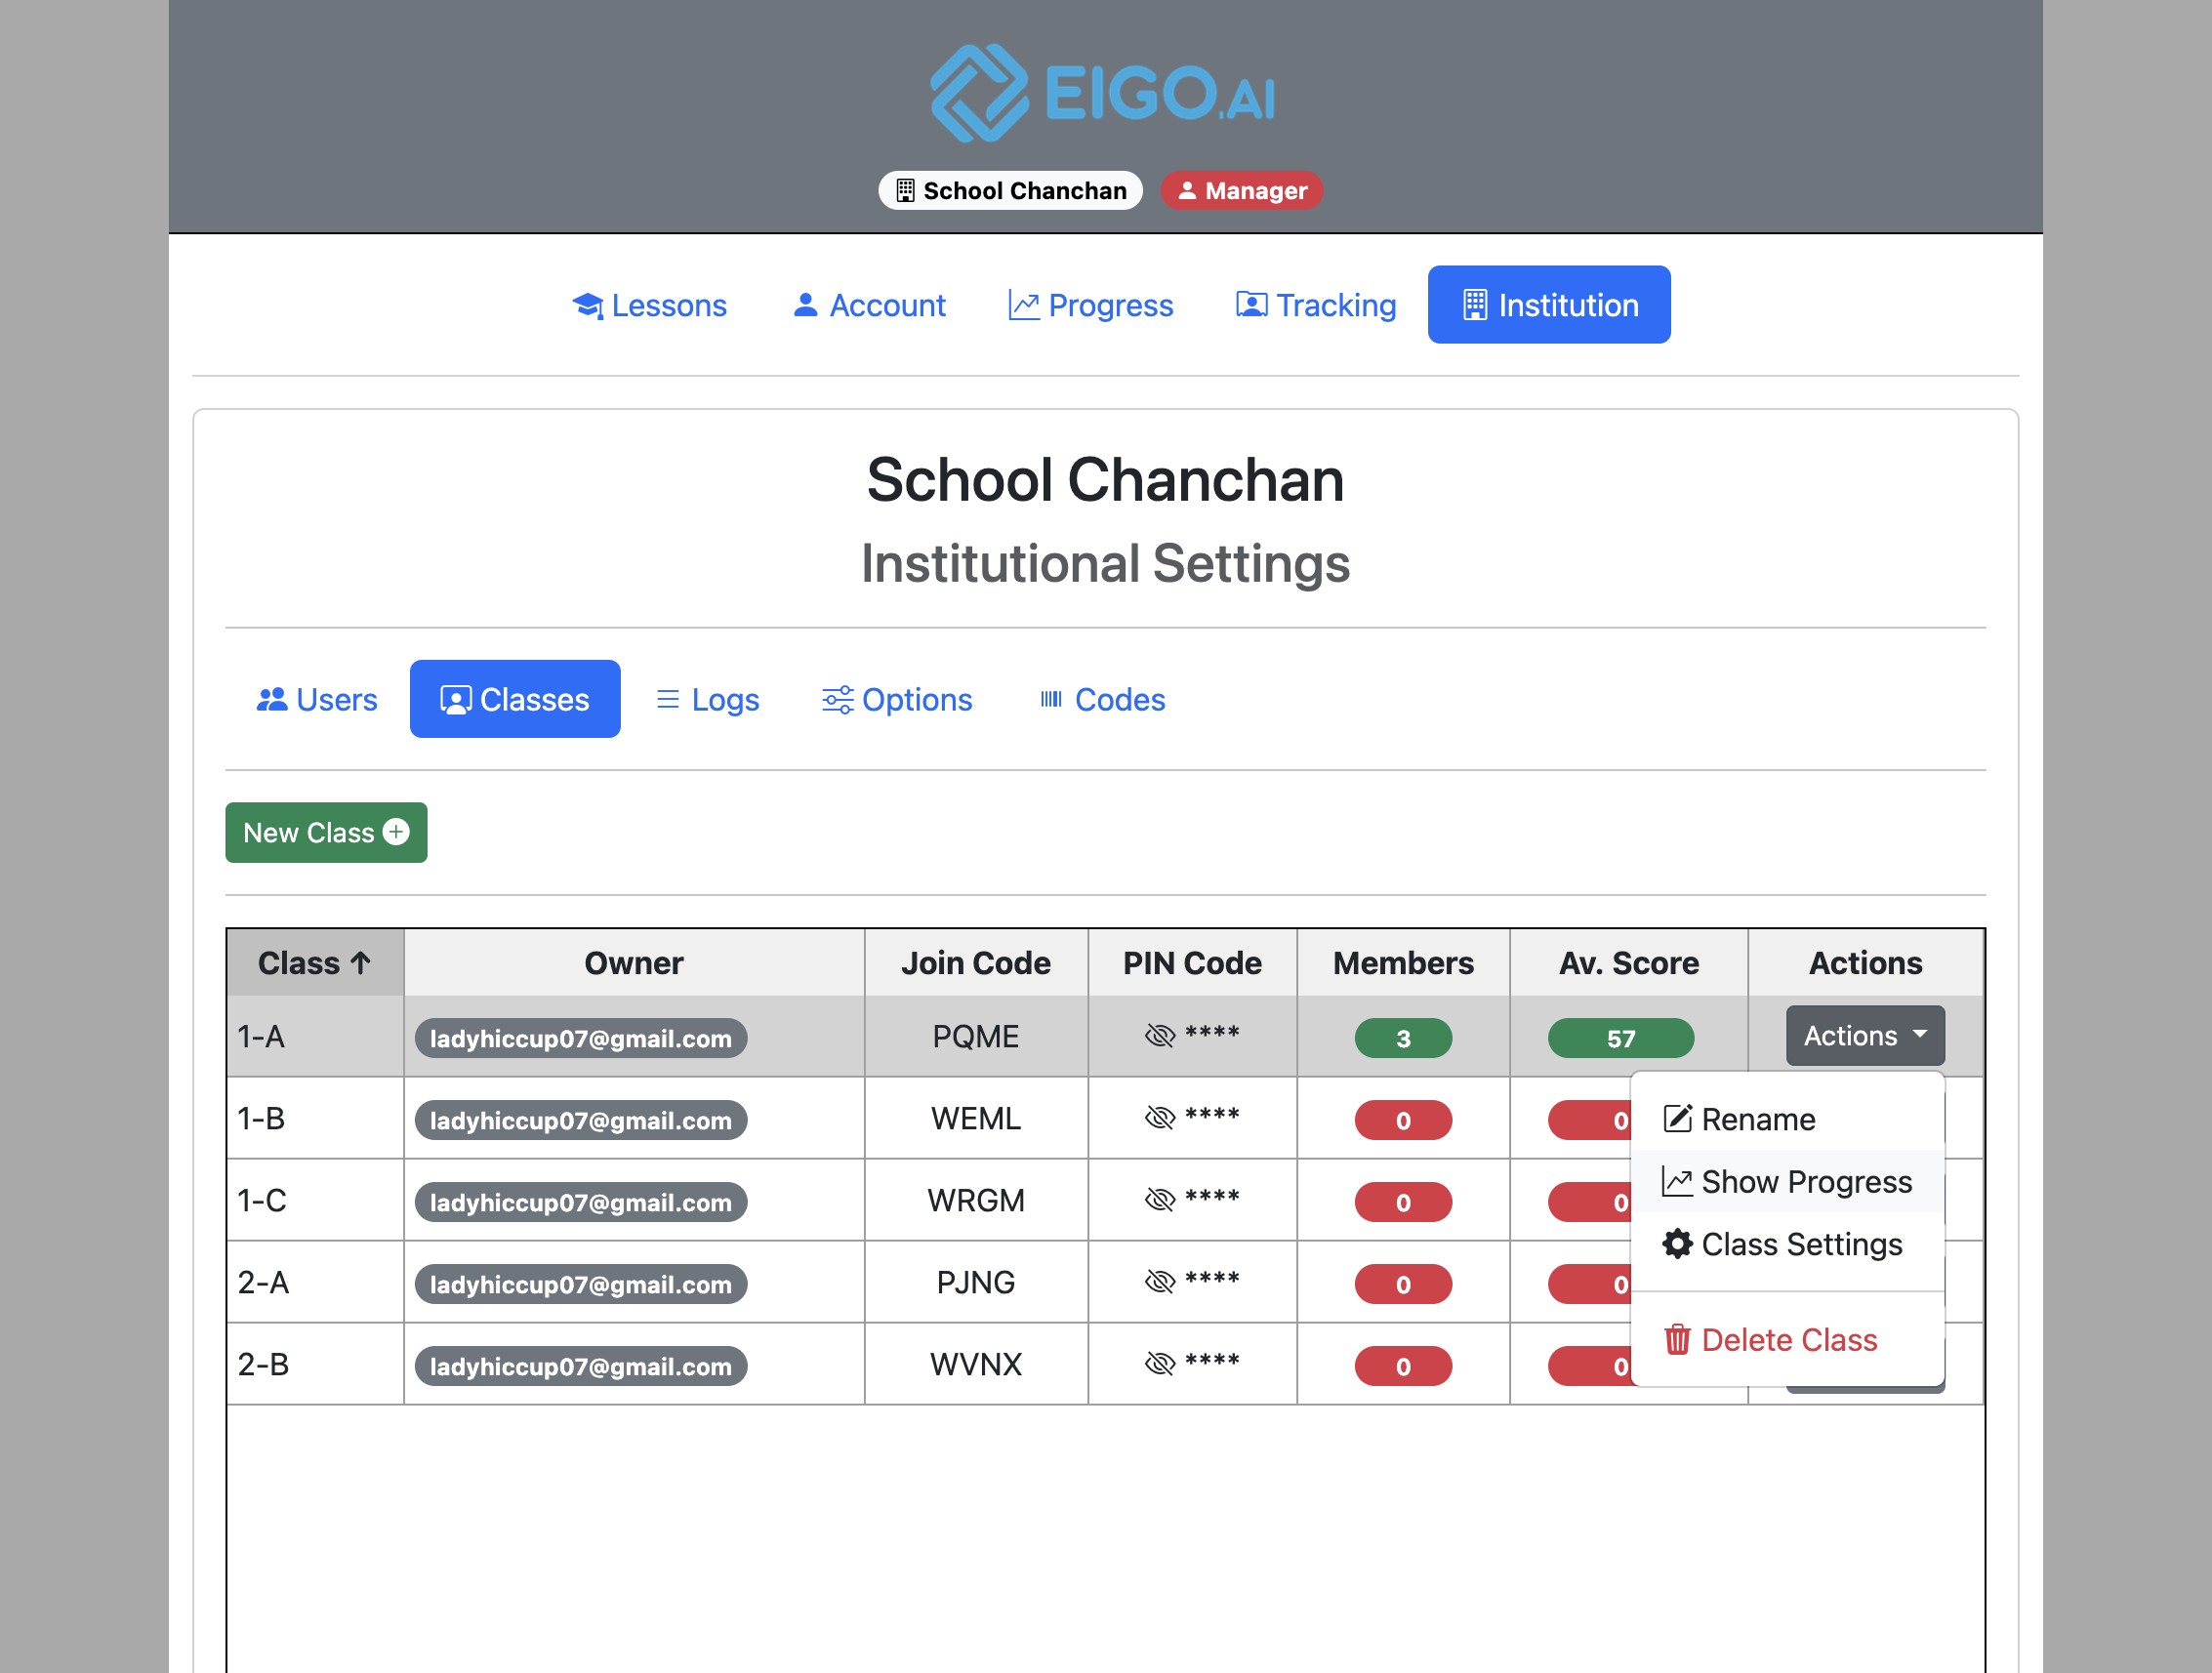
Task: Click members badge for class 1-B
Action: coord(1403,1120)
